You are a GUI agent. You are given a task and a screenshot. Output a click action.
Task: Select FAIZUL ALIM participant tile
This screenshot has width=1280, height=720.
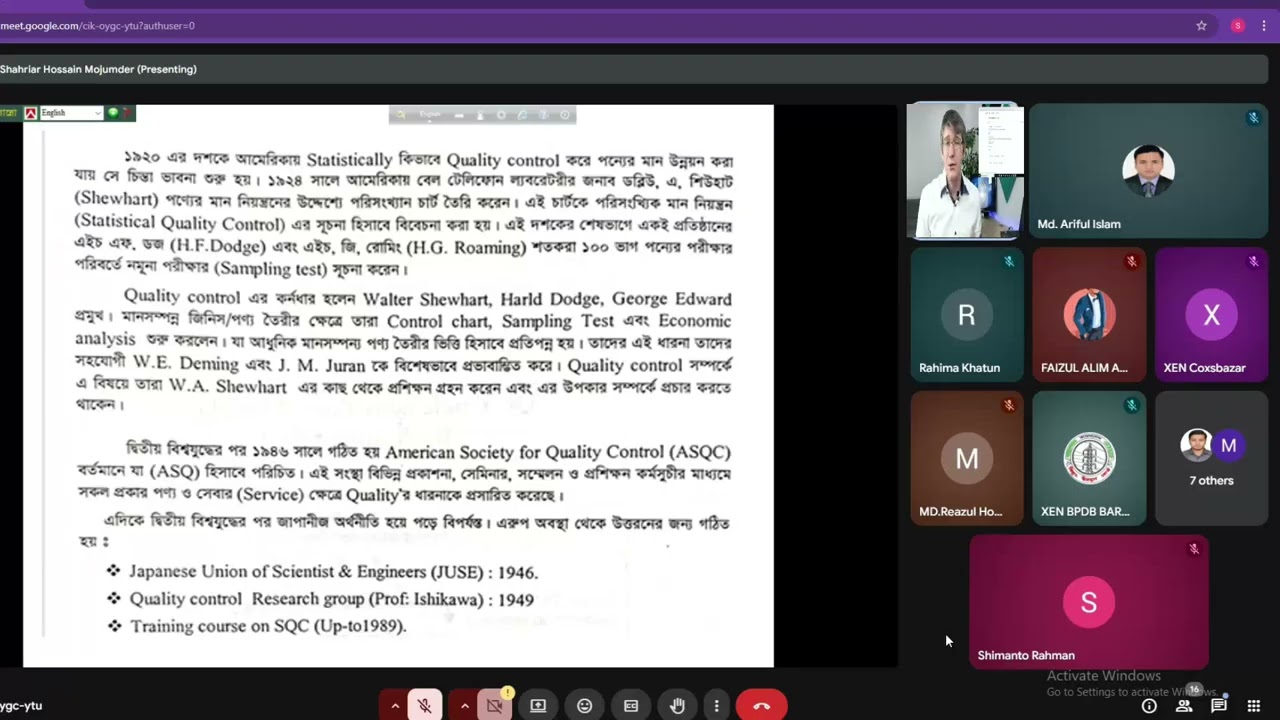coord(1089,315)
